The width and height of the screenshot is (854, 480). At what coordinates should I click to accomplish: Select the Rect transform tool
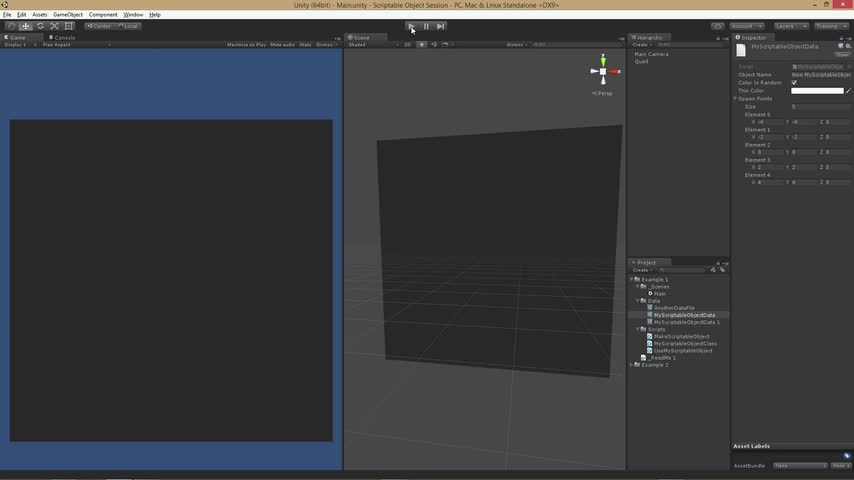tap(68, 26)
